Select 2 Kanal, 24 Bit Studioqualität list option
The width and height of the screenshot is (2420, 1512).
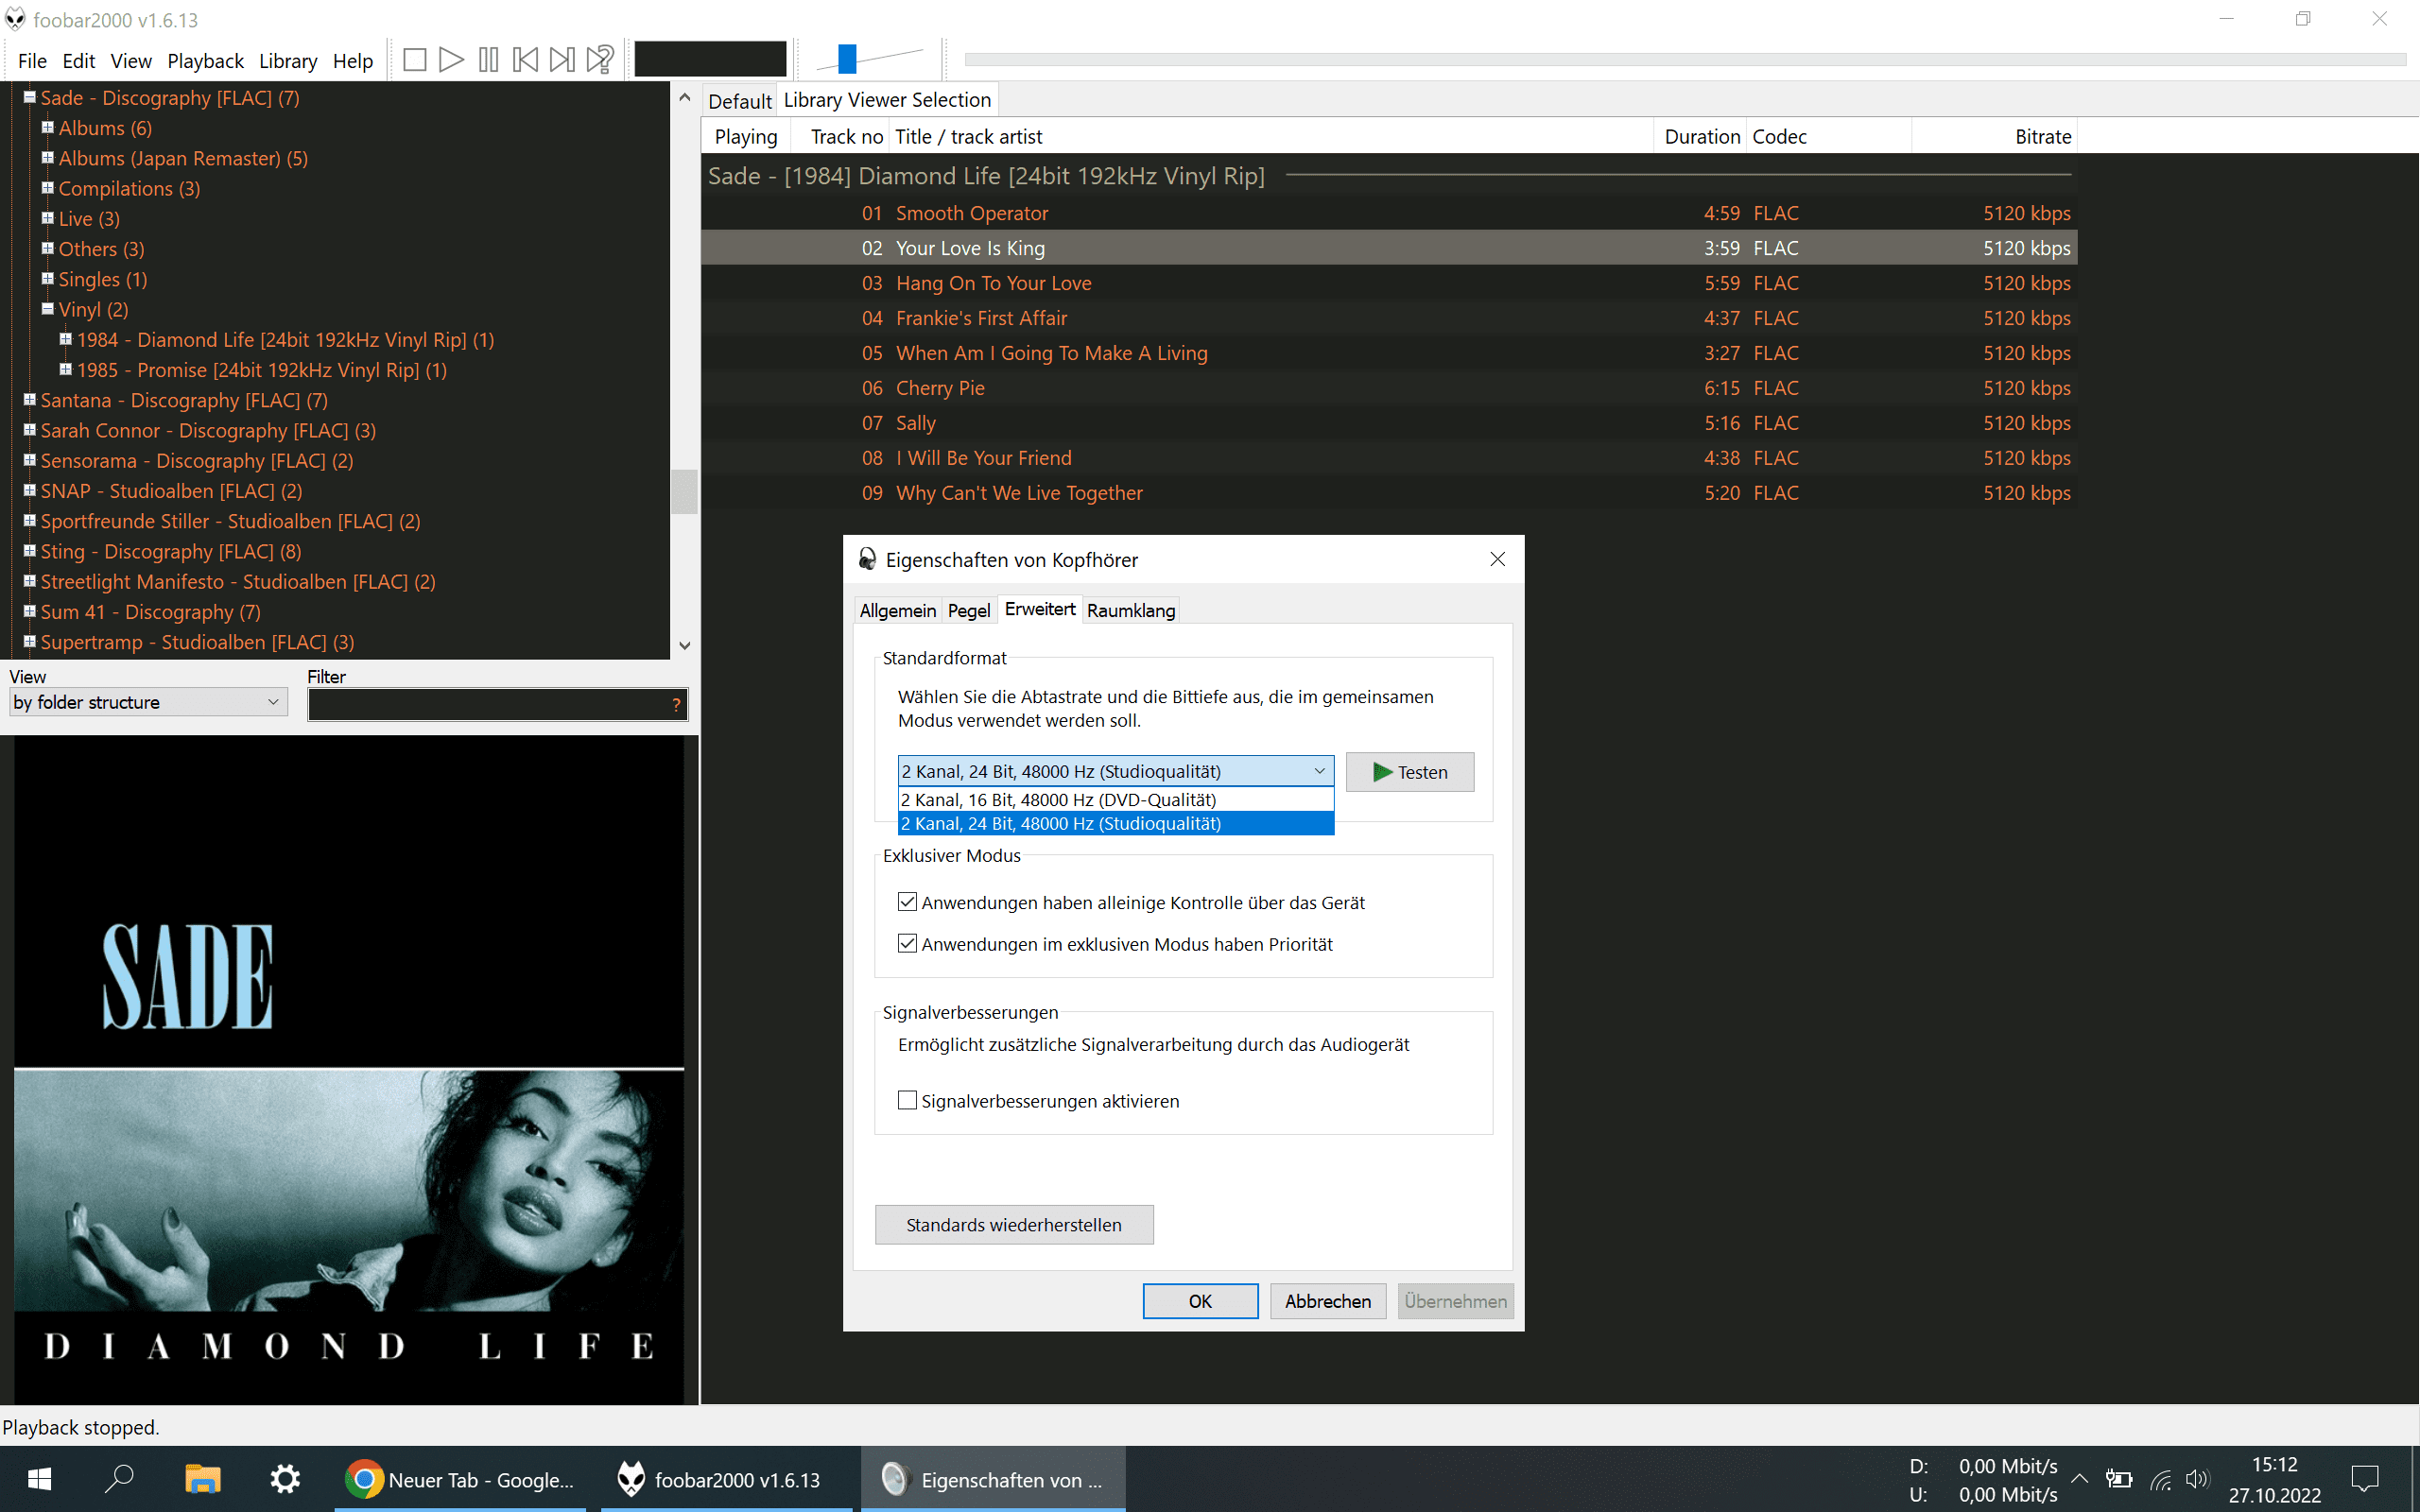pos(1116,823)
